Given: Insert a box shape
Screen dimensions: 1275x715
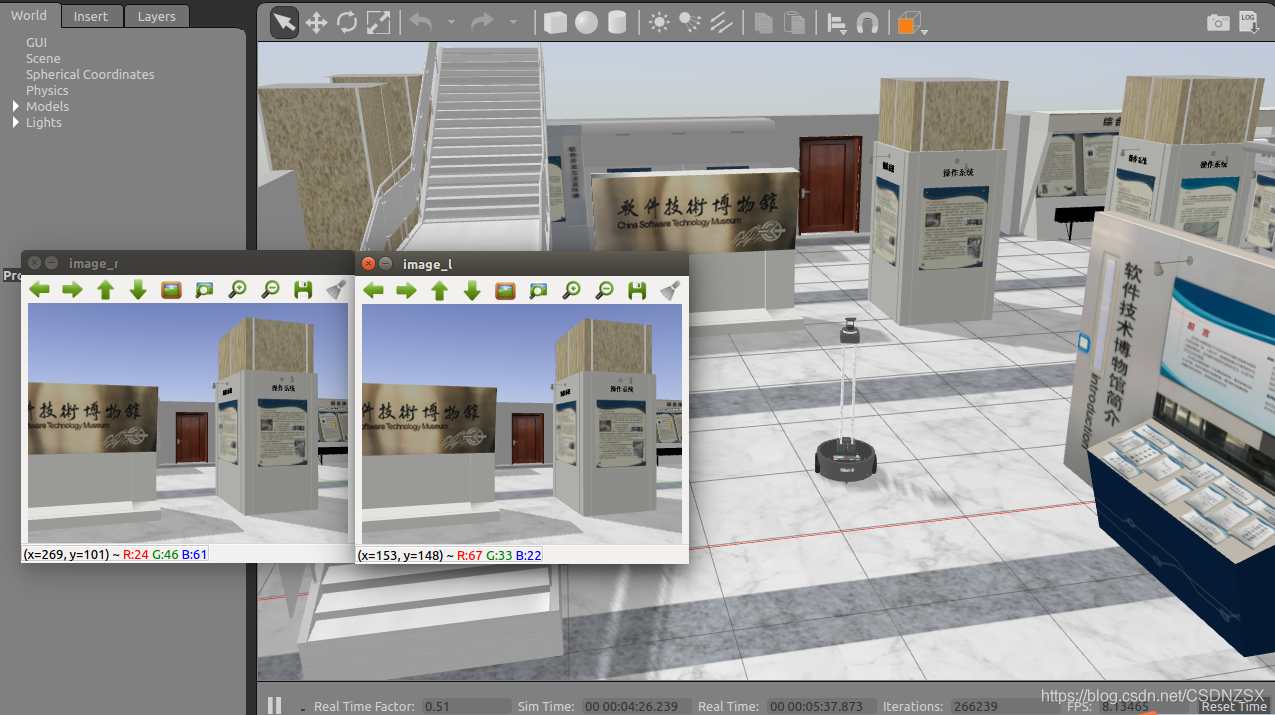Looking at the screenshot, I should 555,22.
